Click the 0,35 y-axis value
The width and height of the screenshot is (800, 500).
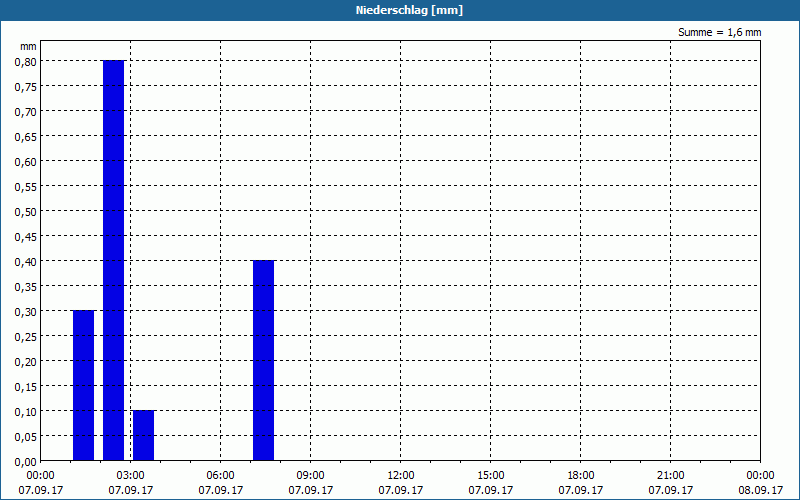[26, 286]
